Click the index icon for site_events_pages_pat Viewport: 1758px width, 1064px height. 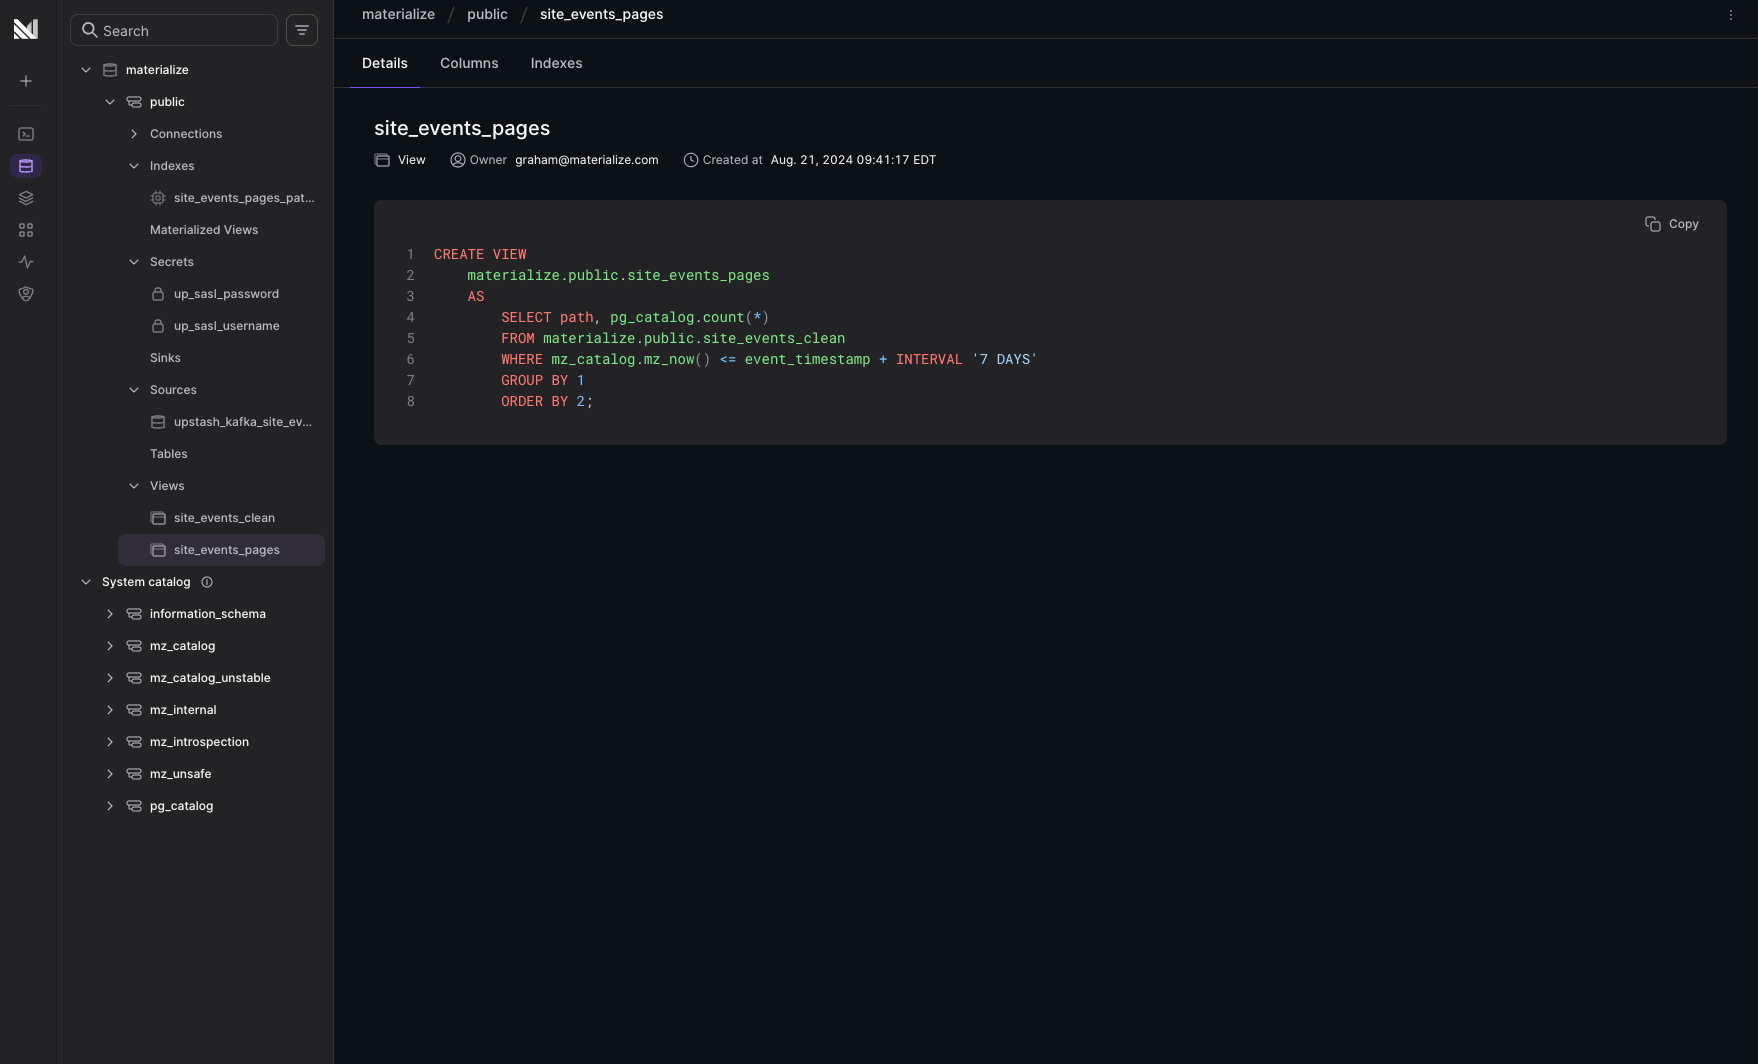pos(158,198)
